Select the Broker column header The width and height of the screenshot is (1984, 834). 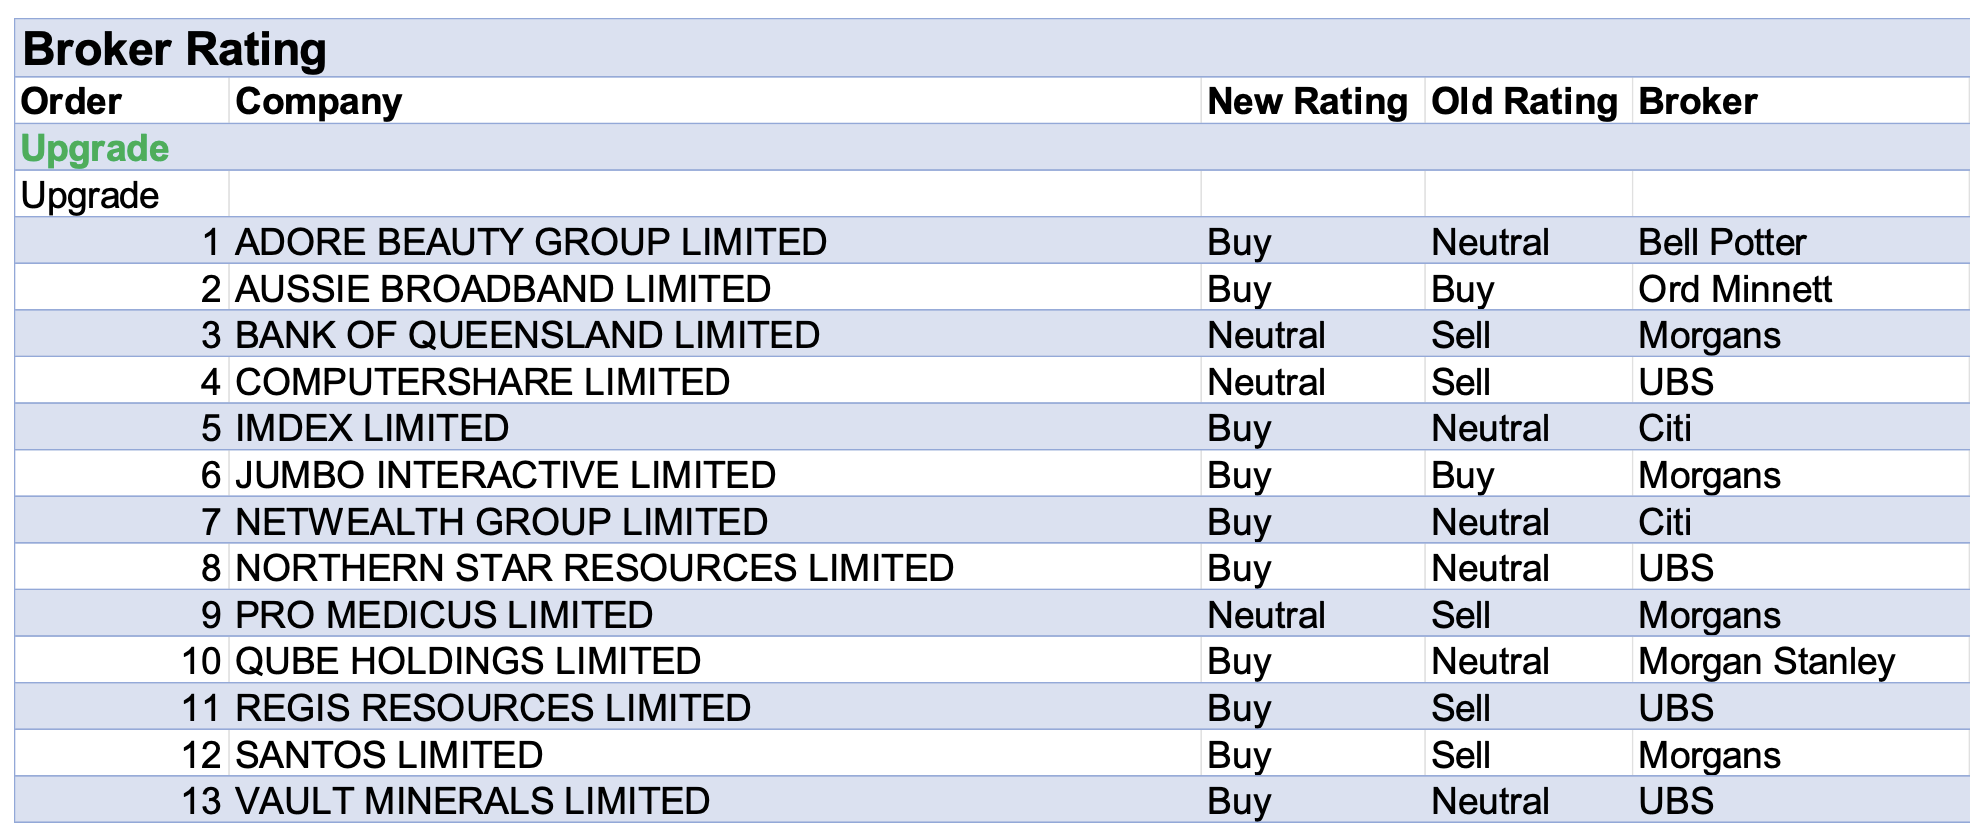1697,101
